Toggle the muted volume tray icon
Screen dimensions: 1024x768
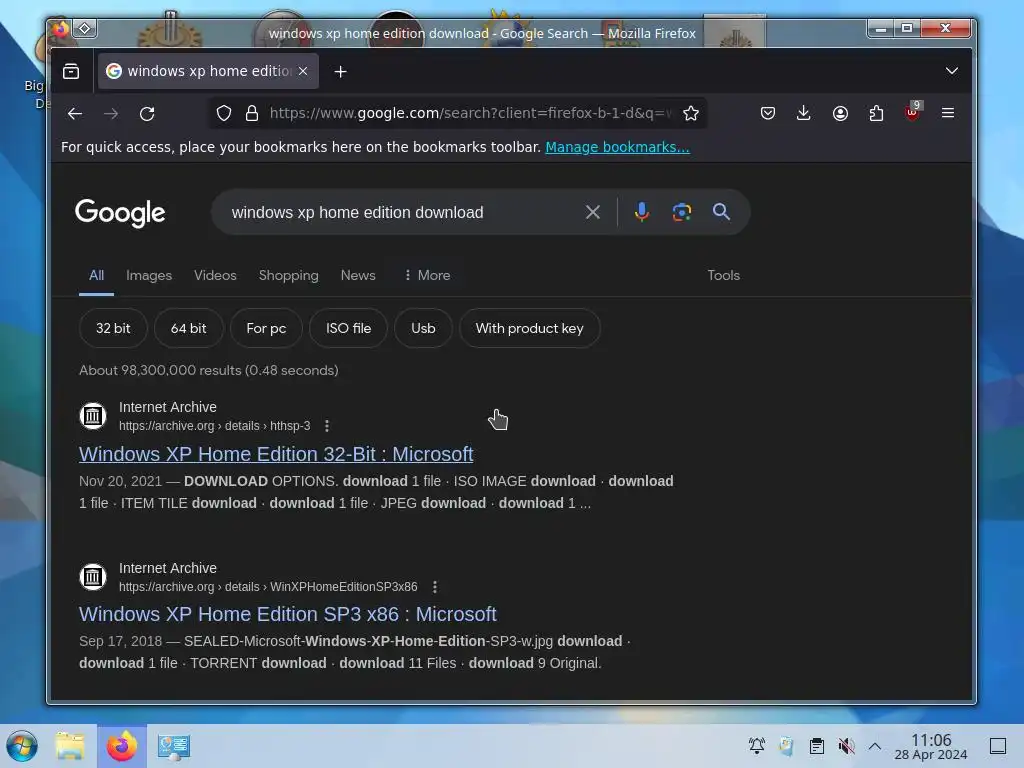tap(846, 746)
